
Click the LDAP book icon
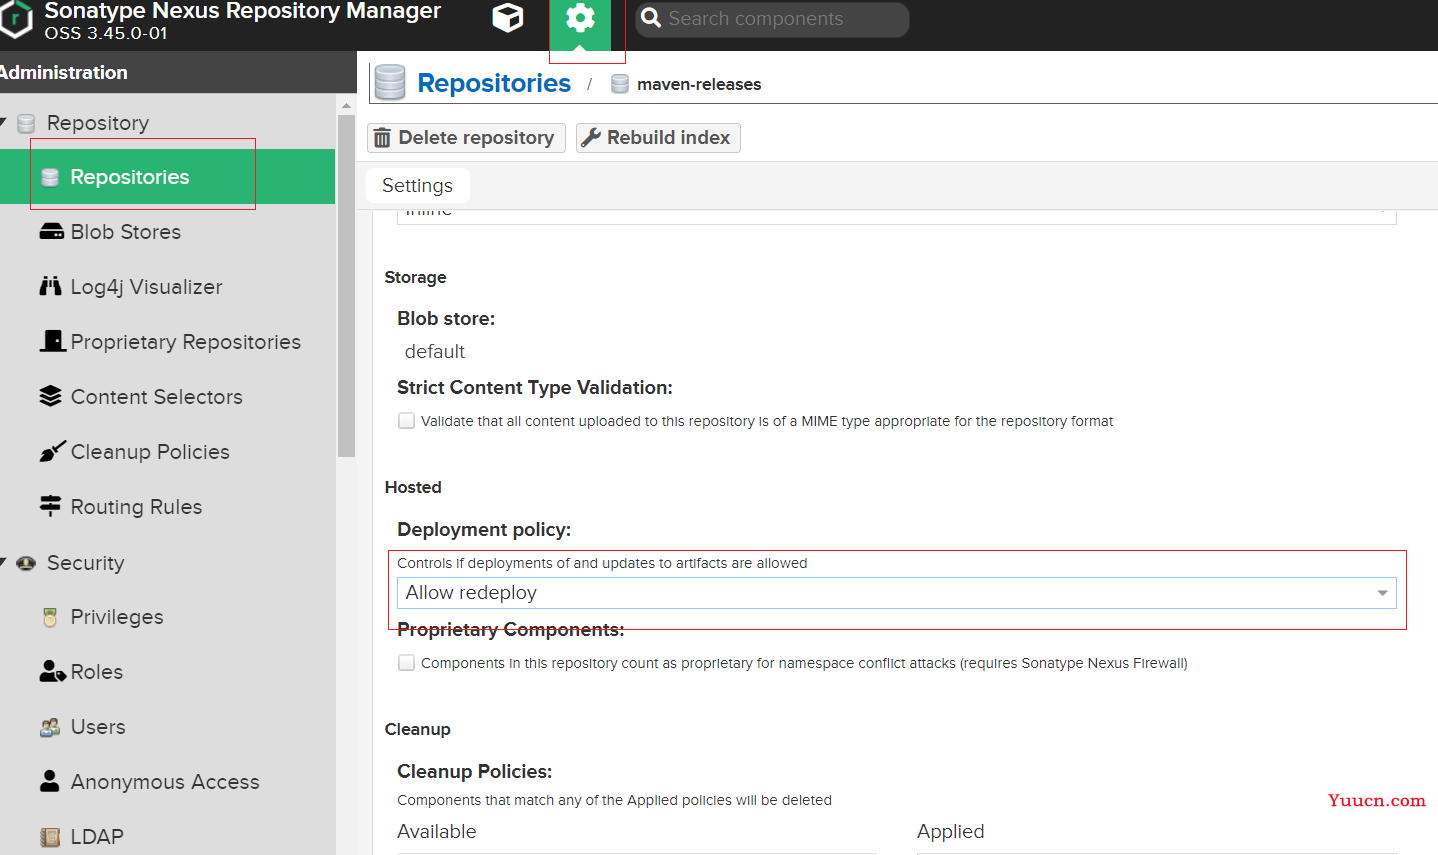tap(50, 837)
